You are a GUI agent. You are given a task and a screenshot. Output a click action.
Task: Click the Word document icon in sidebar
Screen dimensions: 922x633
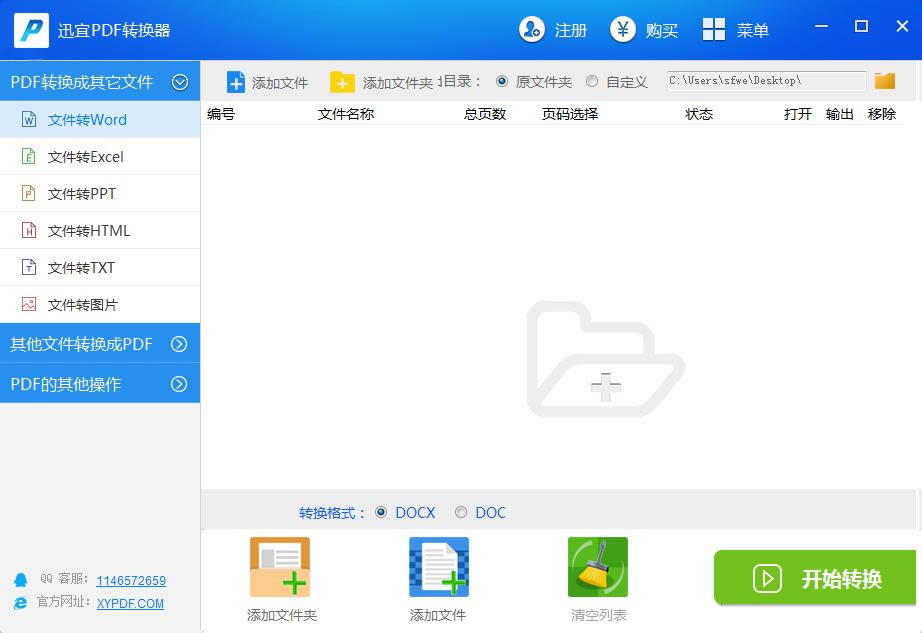point(29,119)
